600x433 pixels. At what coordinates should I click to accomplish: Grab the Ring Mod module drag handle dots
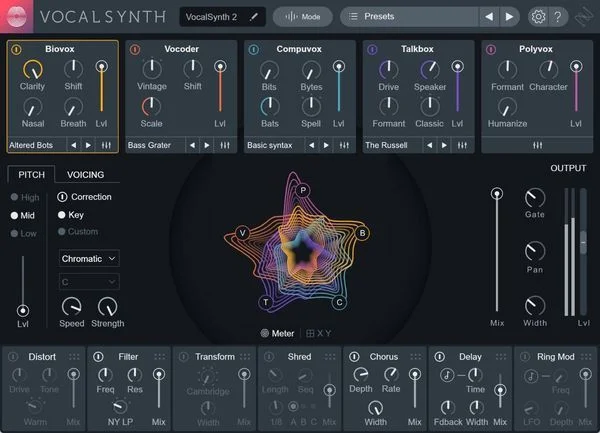pos(586,357)
